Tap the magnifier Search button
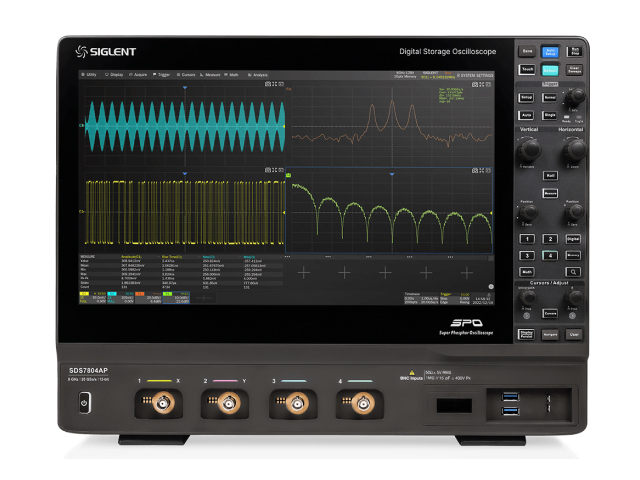The height and width of the screenshot is (480, 640). [x=574, y=271]
